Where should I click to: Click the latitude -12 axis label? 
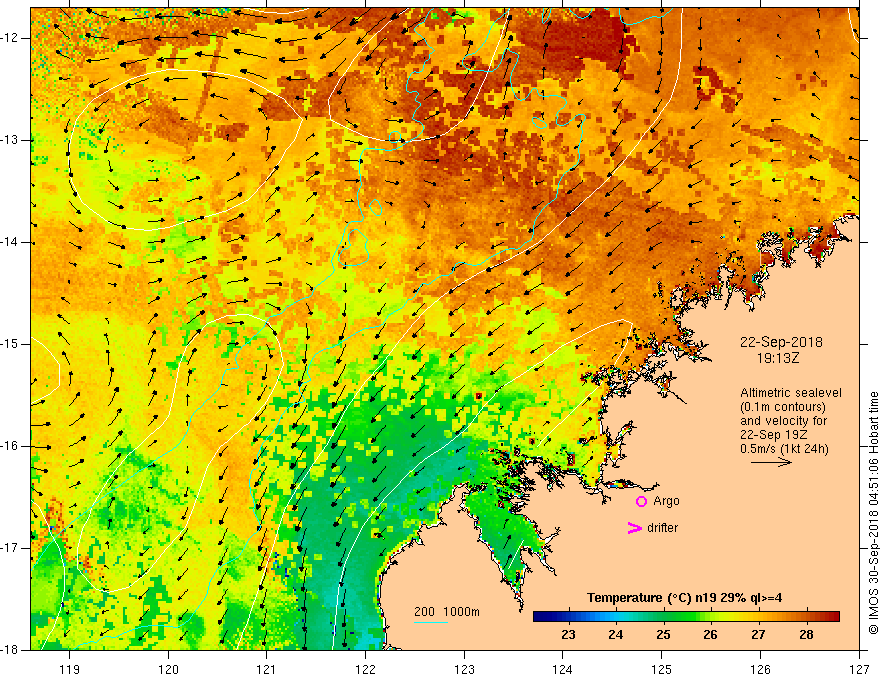[10, 38]
